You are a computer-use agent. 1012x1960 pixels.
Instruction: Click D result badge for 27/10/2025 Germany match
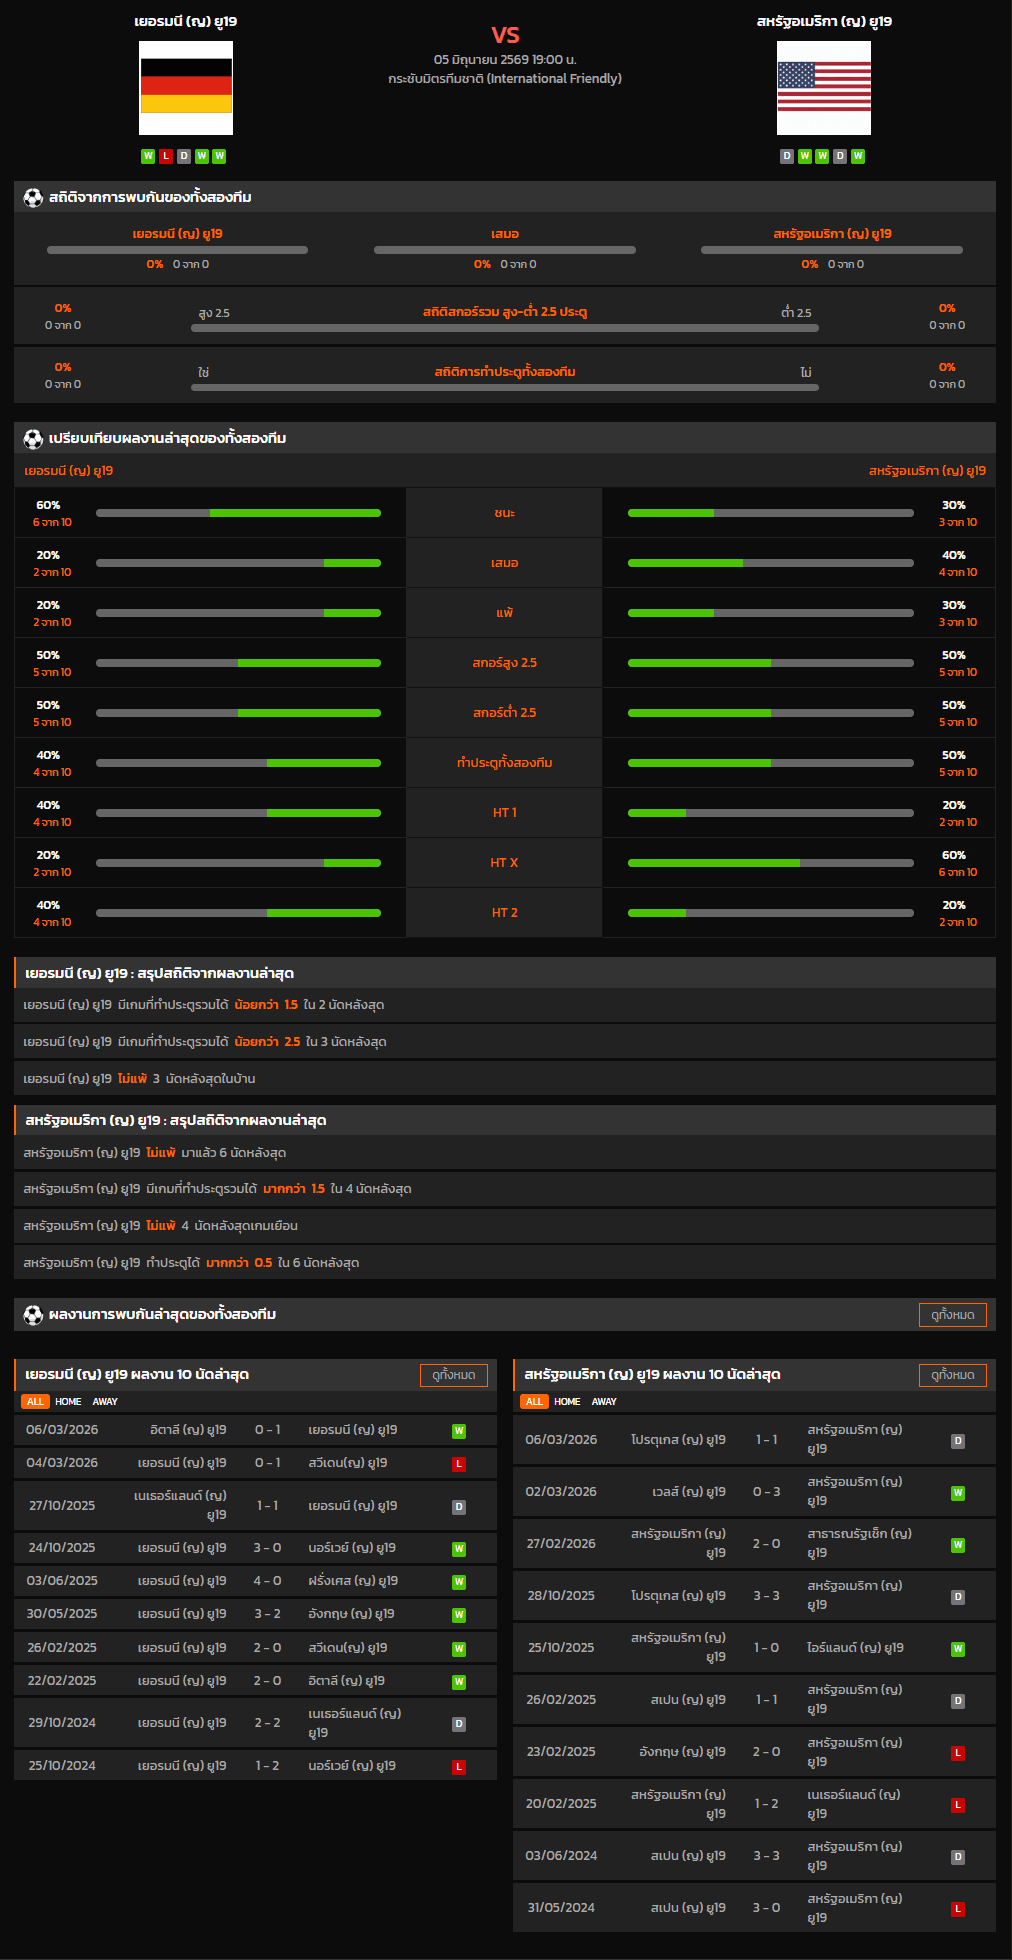[459, 1507]
